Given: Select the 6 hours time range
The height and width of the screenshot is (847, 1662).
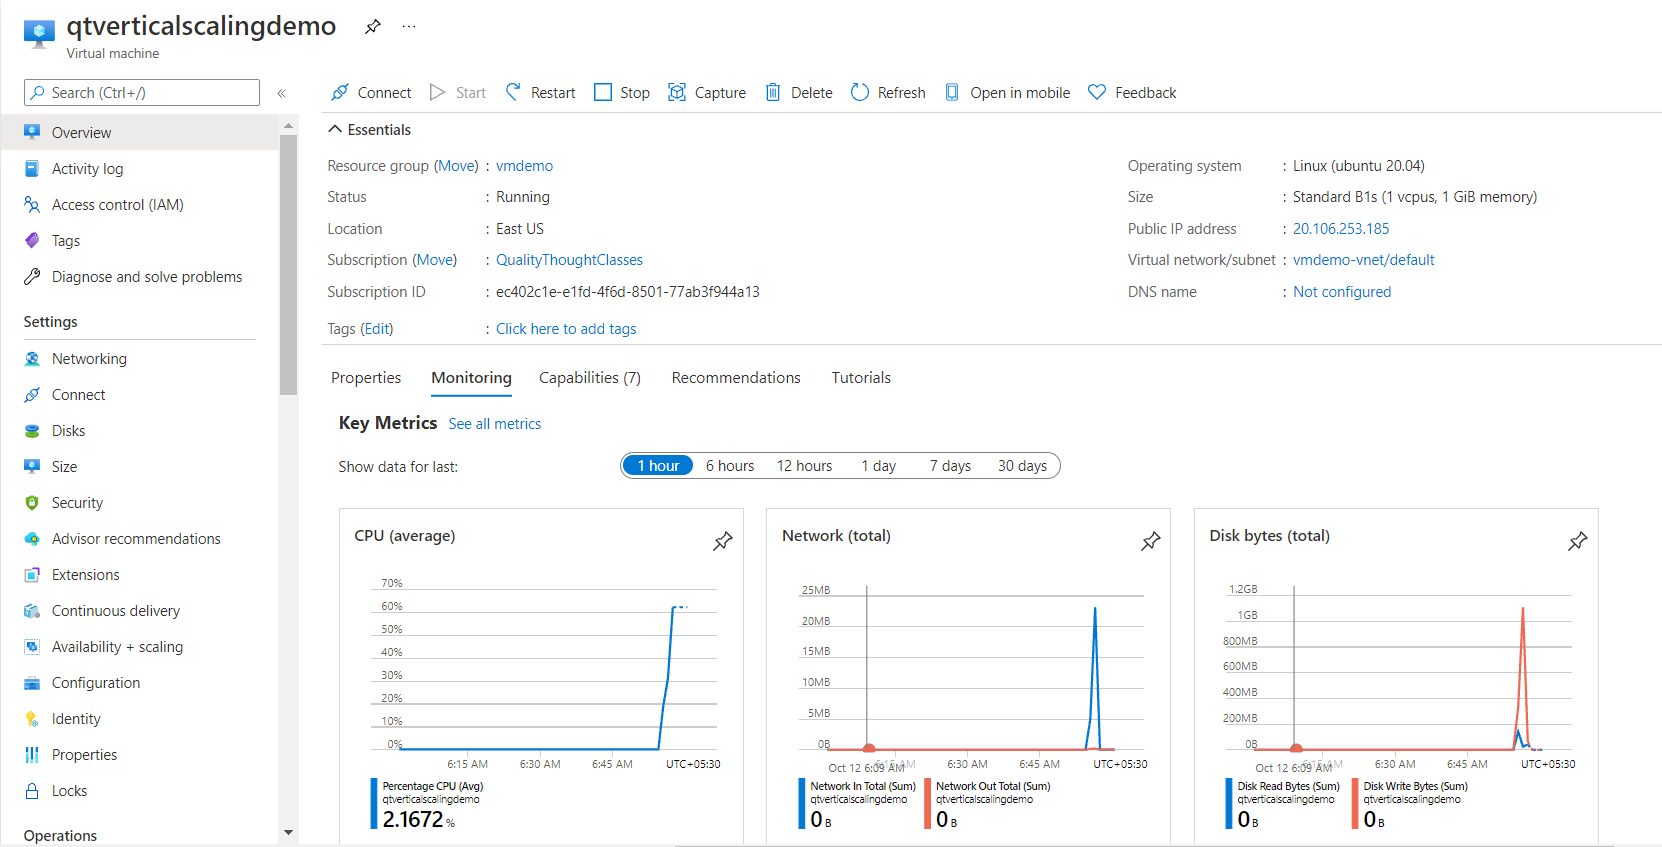Looking at the screenshot, I should [730, 466].
